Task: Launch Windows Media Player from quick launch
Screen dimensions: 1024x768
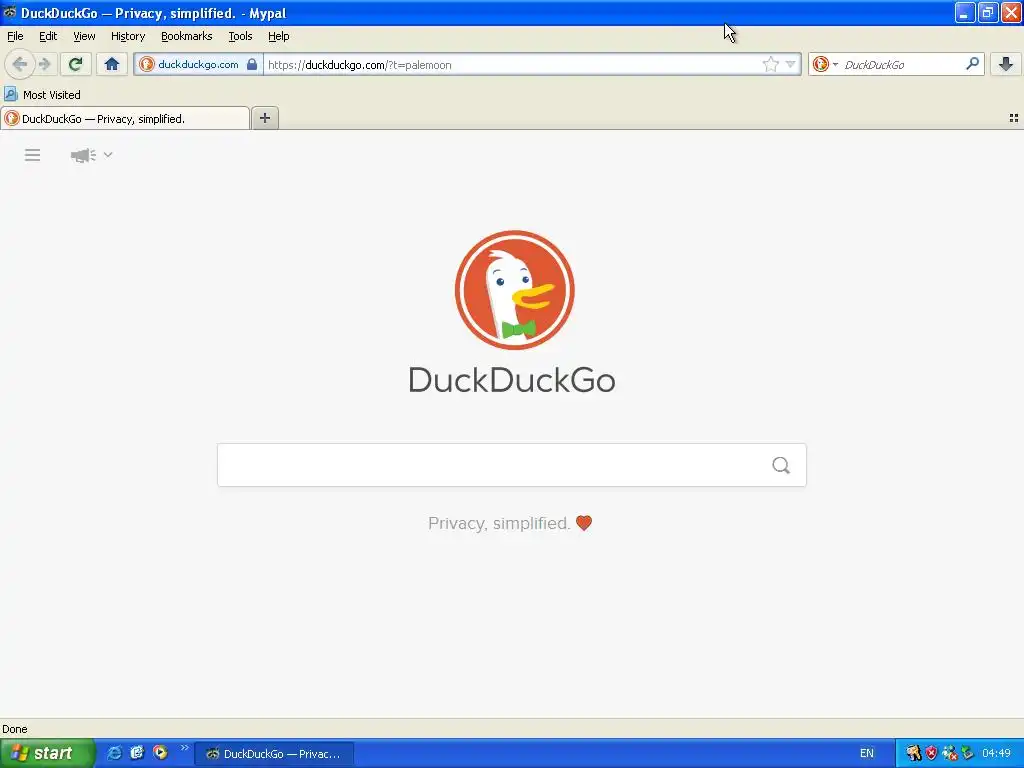Action: click(x=160, y=753)
